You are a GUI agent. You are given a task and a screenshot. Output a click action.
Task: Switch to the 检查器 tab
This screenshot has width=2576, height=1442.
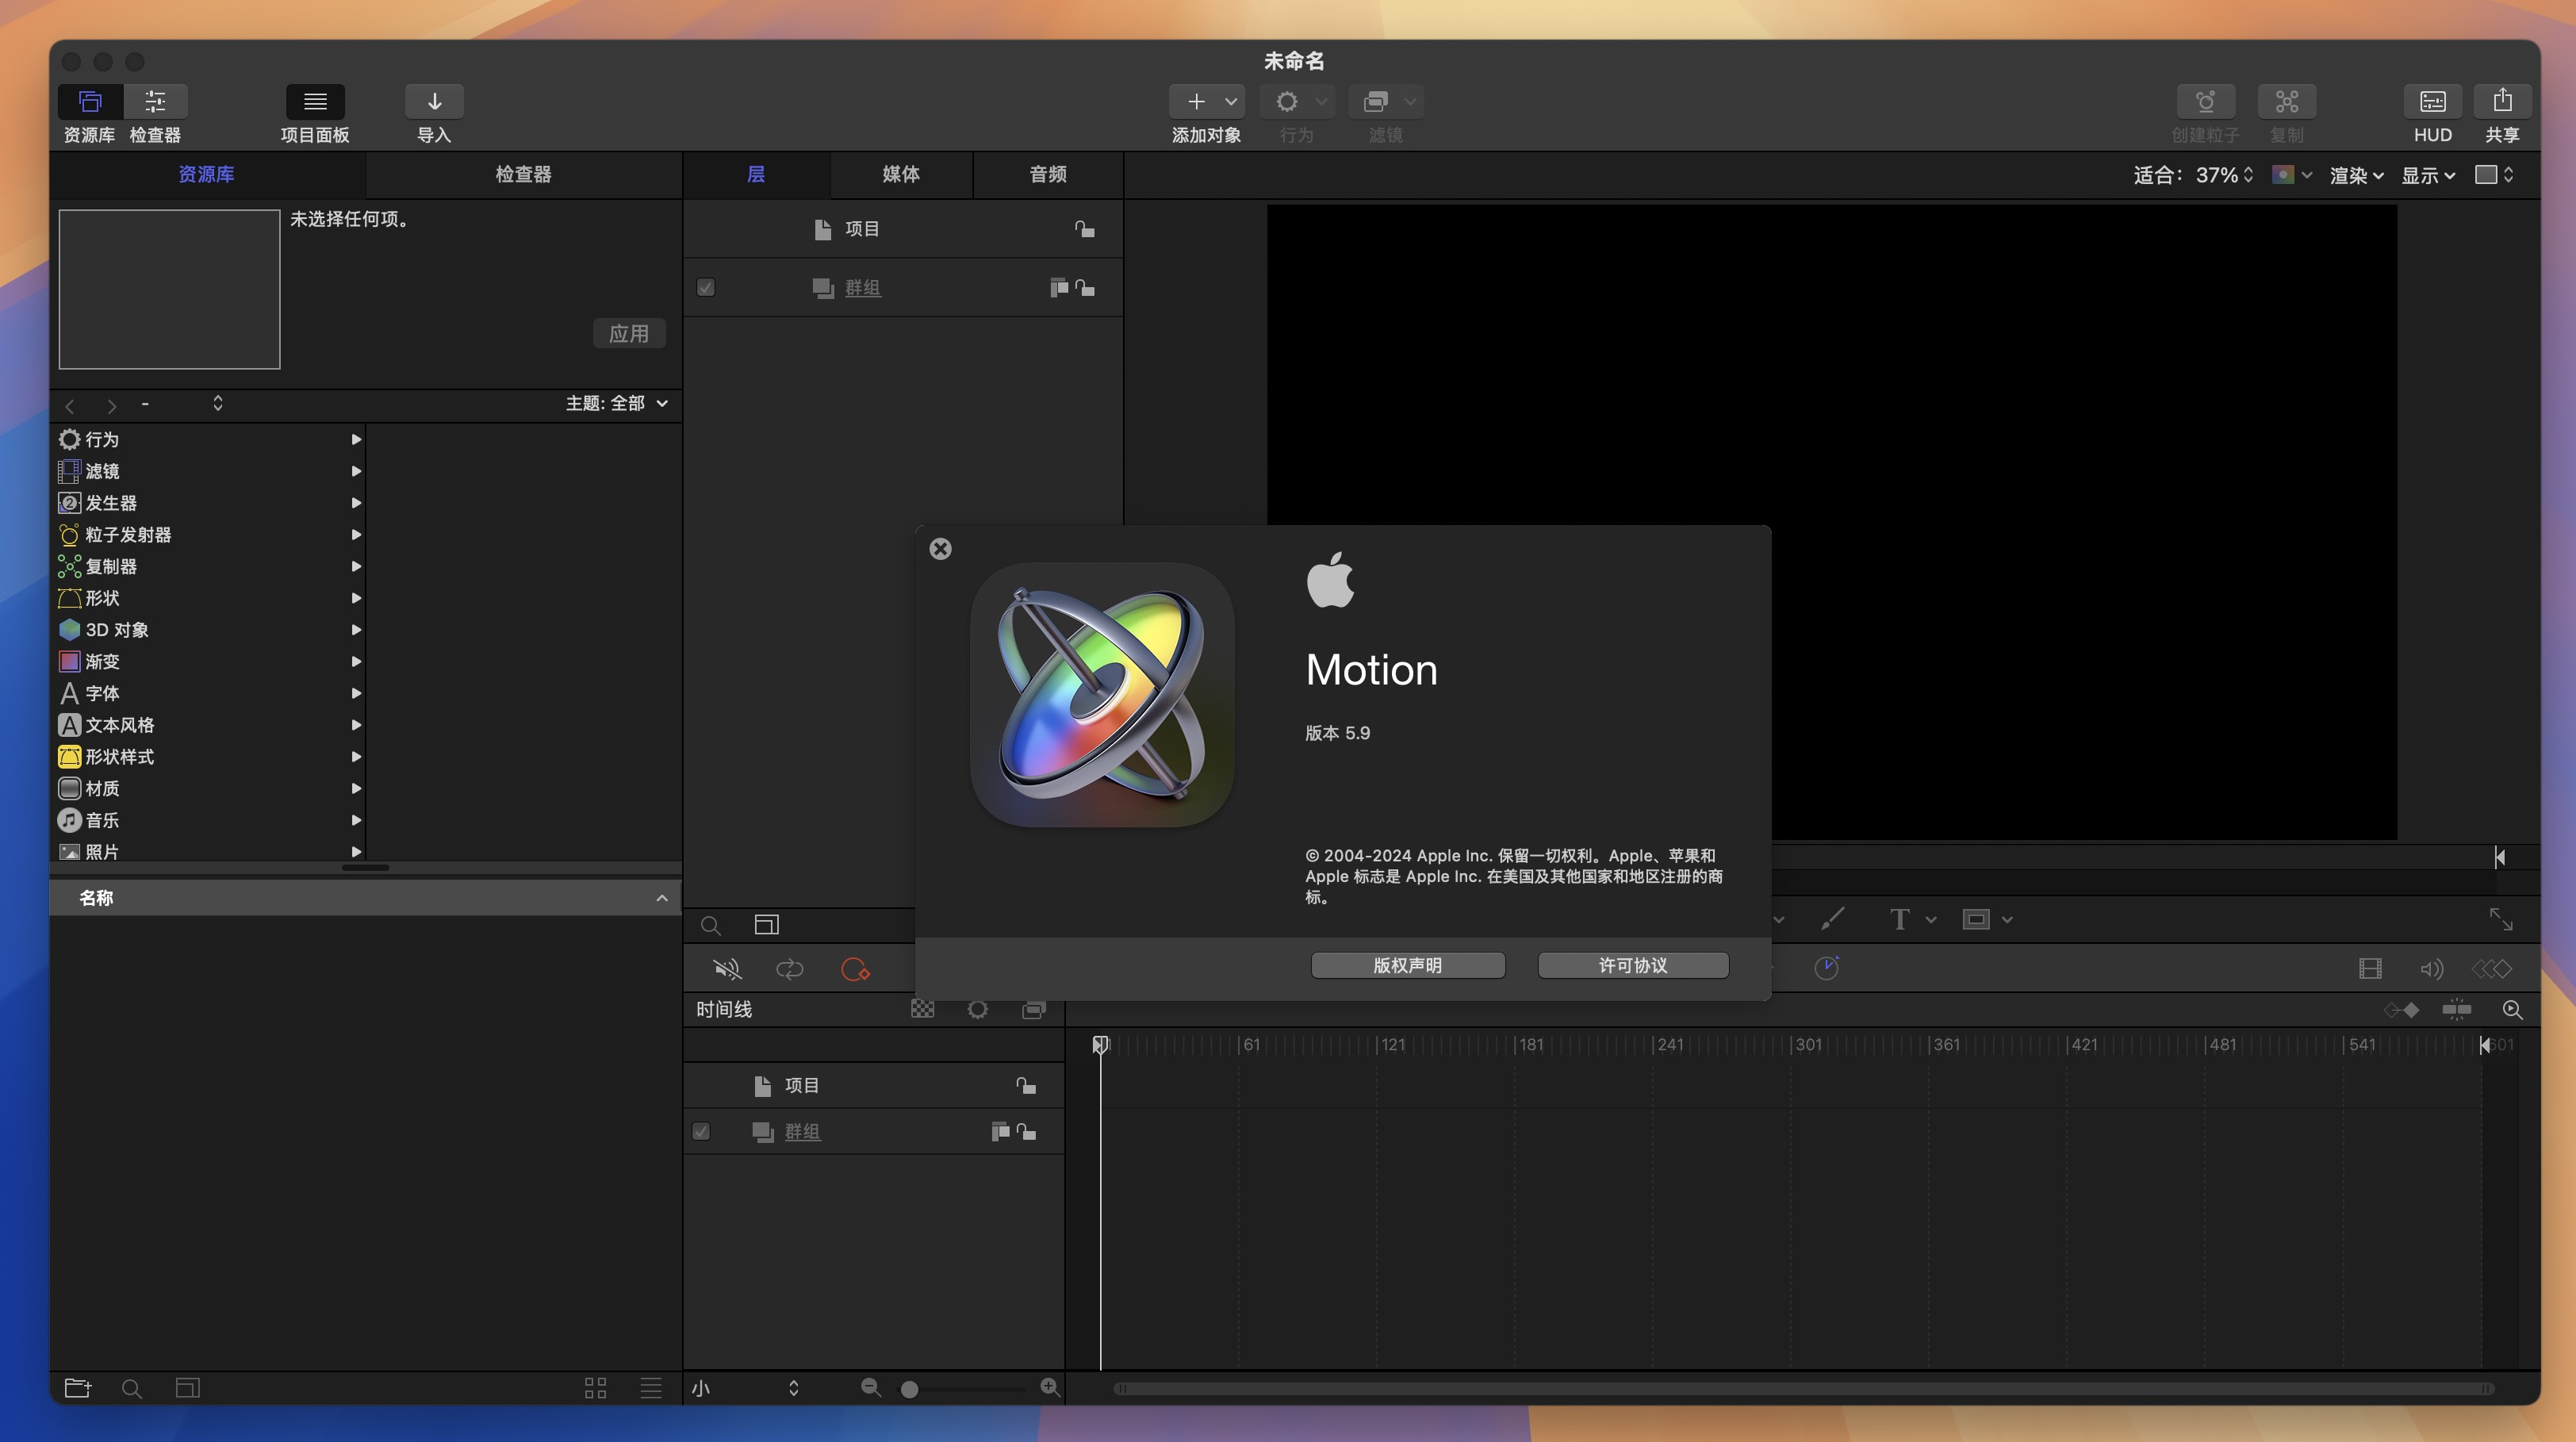pos(523,174)
